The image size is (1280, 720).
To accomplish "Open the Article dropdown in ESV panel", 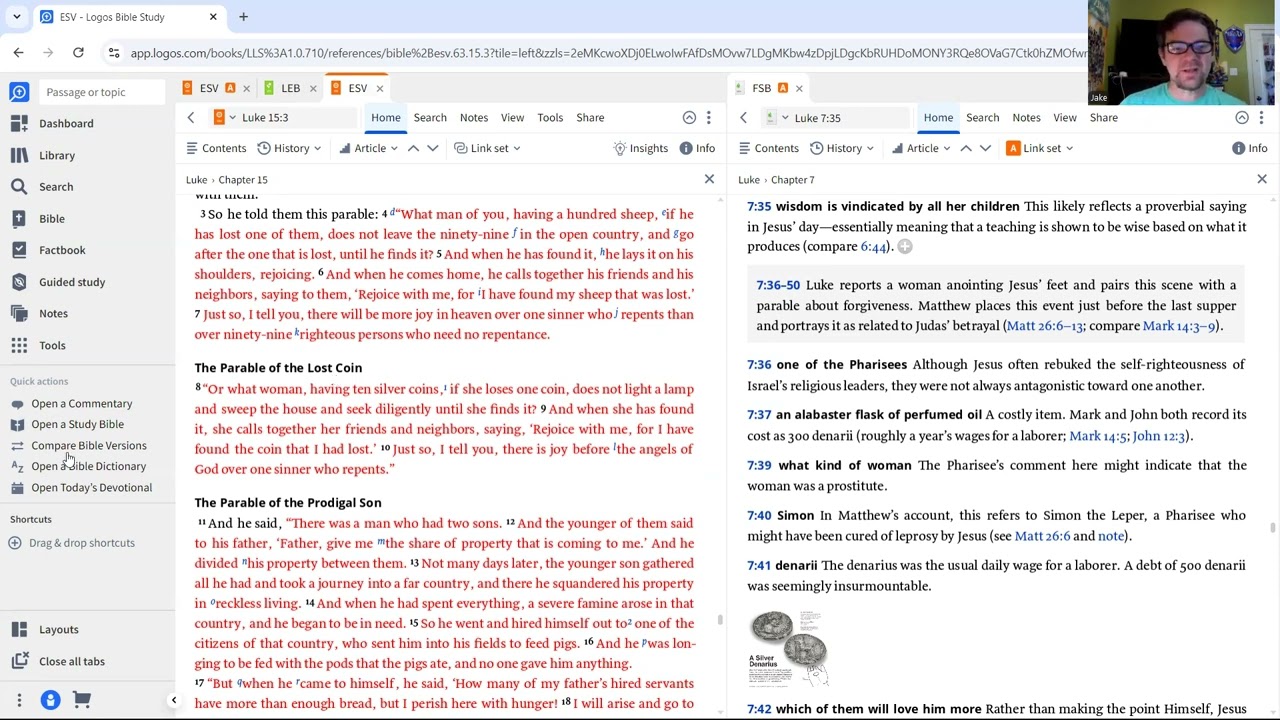I will [368, 148].
